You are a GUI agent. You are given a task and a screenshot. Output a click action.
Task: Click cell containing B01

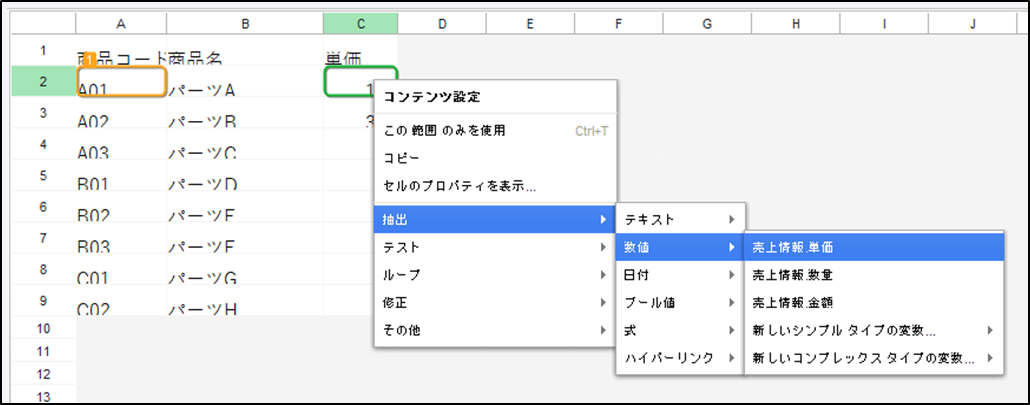(121, 176)
